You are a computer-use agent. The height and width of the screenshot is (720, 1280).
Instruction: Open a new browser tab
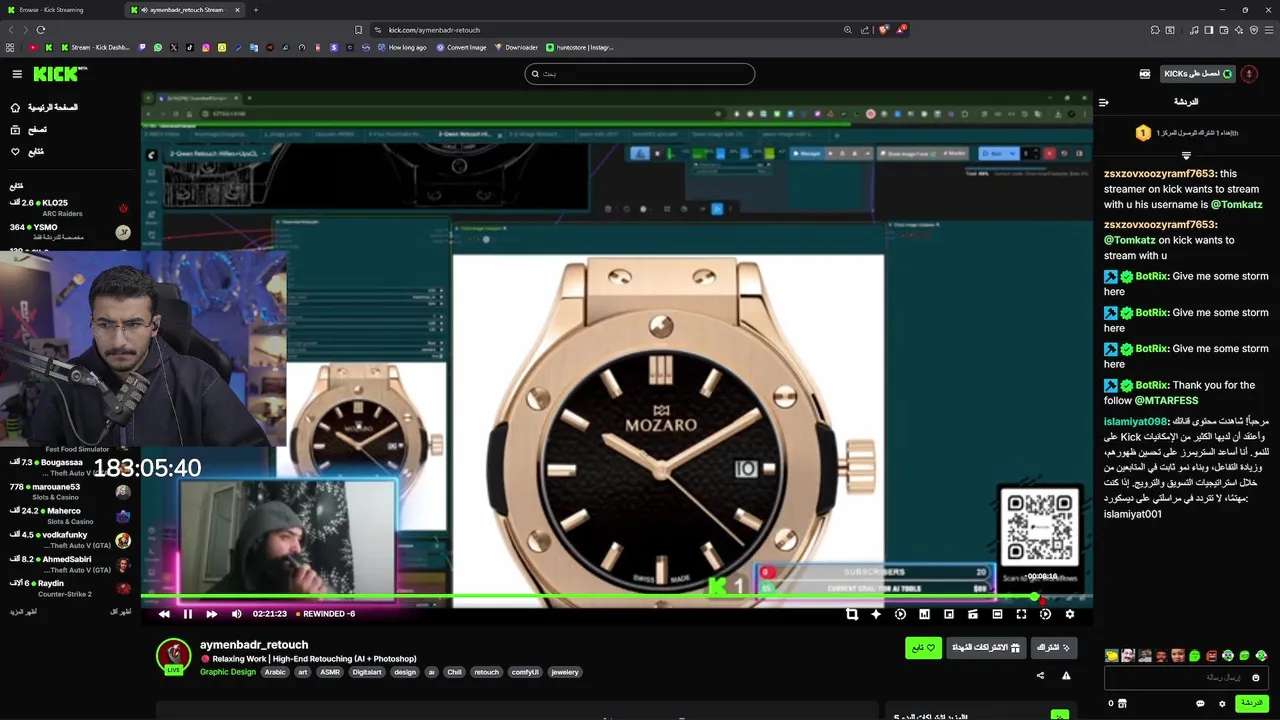[x=255, y=10]
